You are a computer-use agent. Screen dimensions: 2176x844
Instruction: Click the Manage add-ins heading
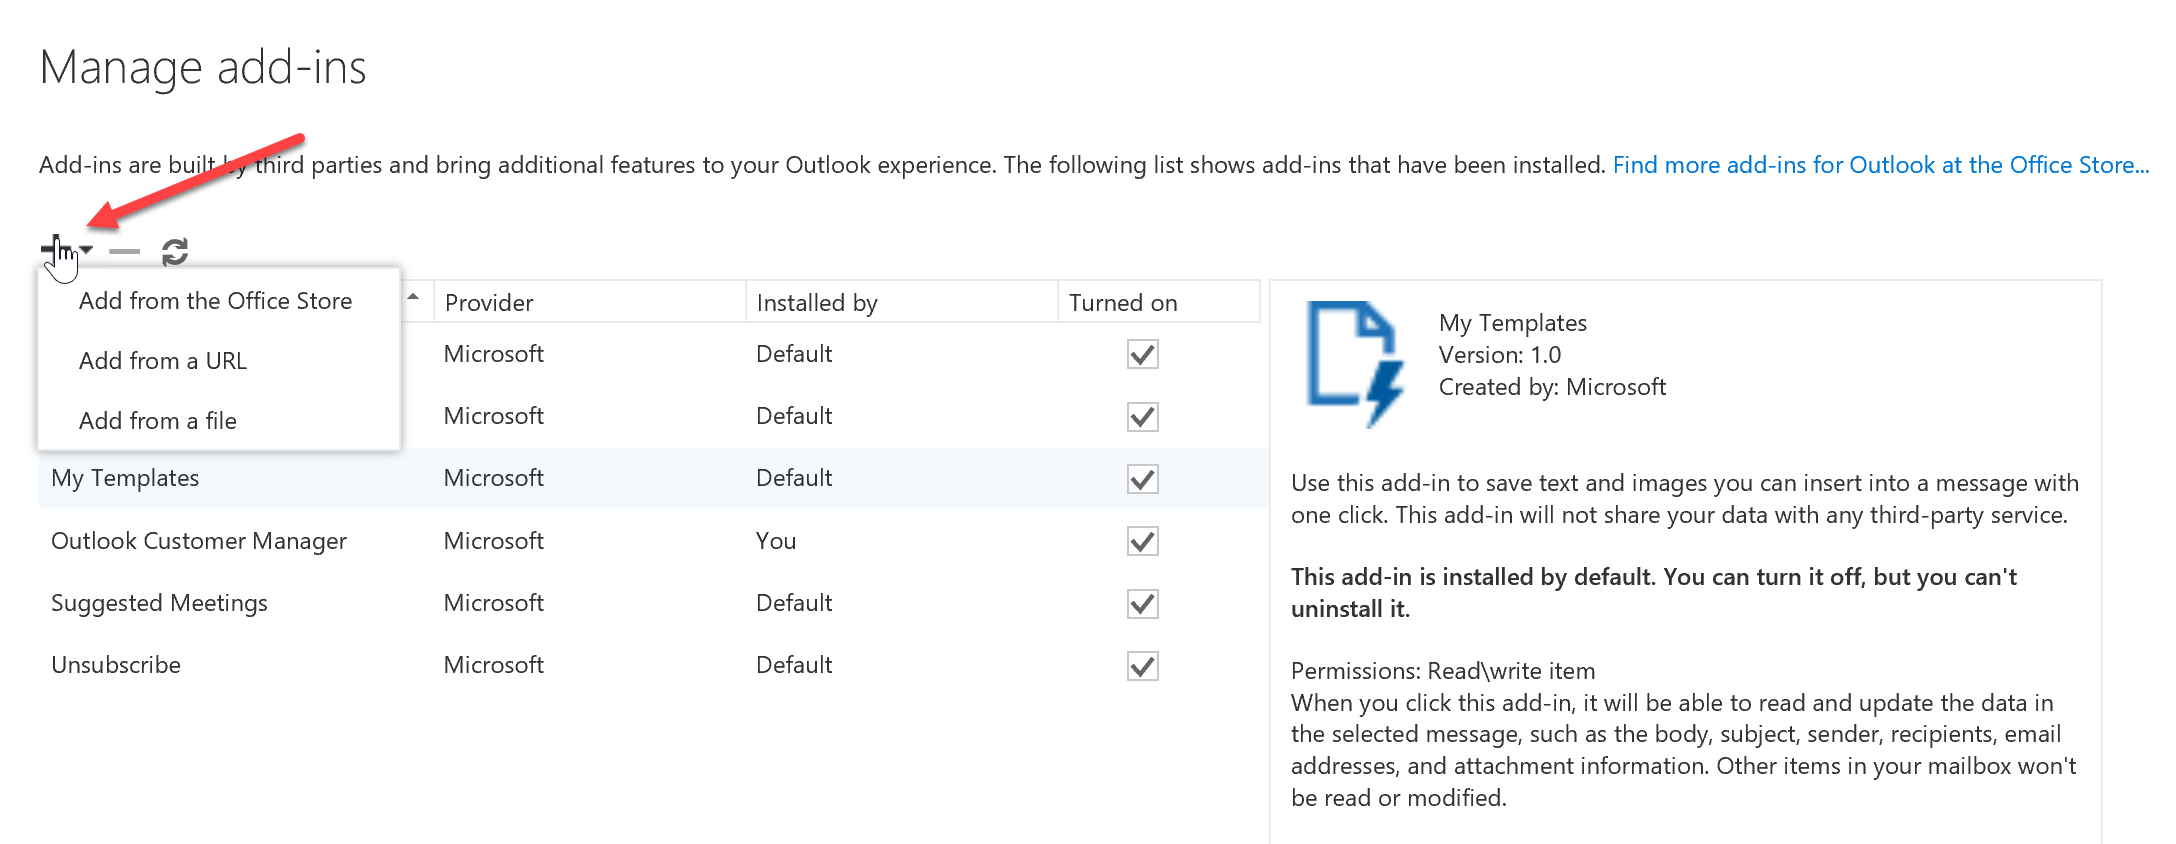coord(203,68)
